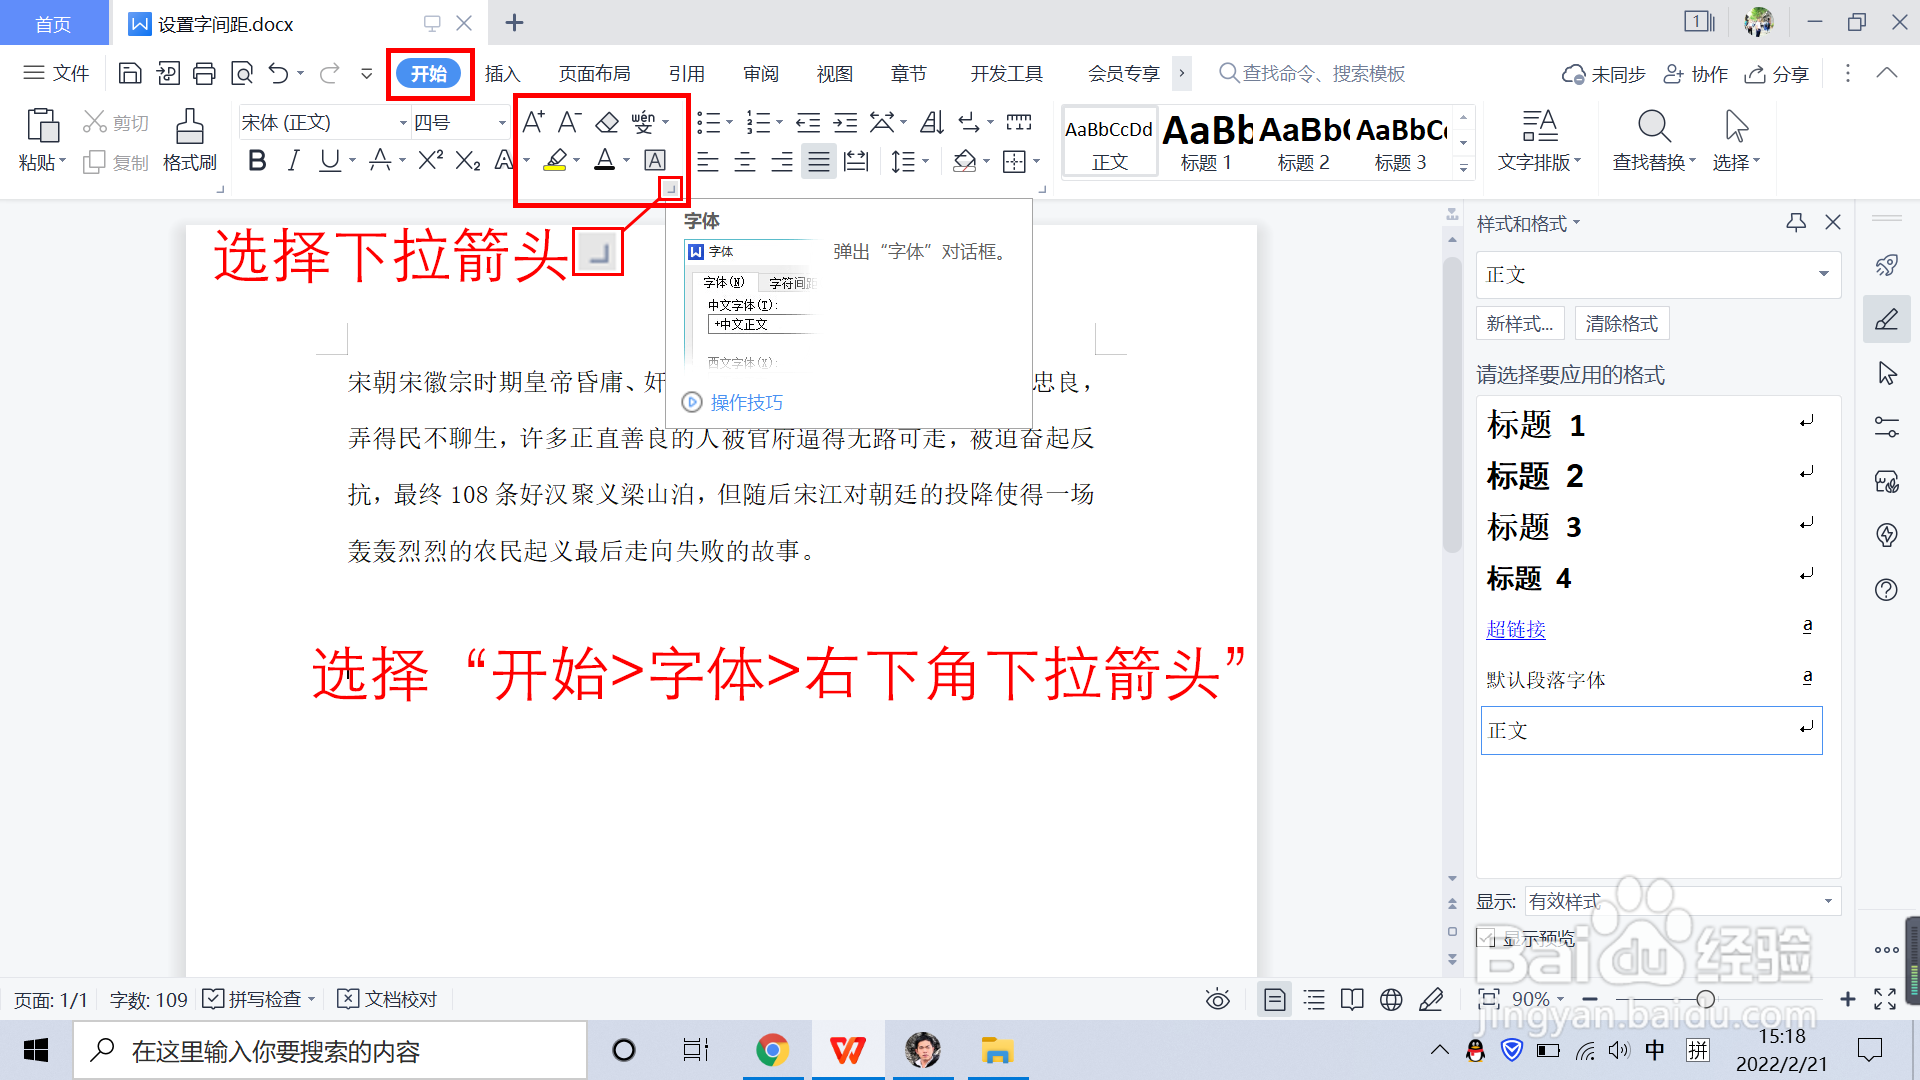Apply bold formatting with B icon

coord(257,160)
